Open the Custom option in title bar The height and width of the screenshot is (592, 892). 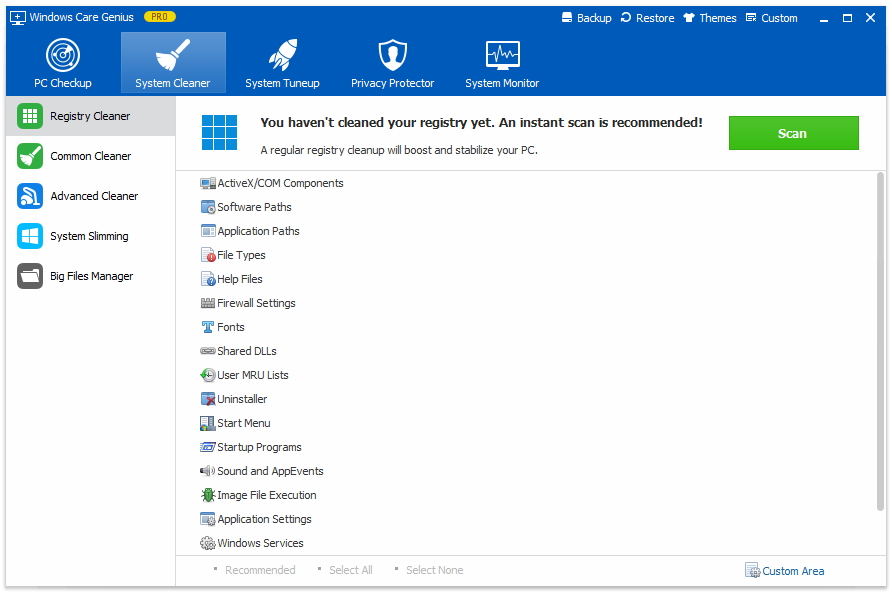pos(771,18)
